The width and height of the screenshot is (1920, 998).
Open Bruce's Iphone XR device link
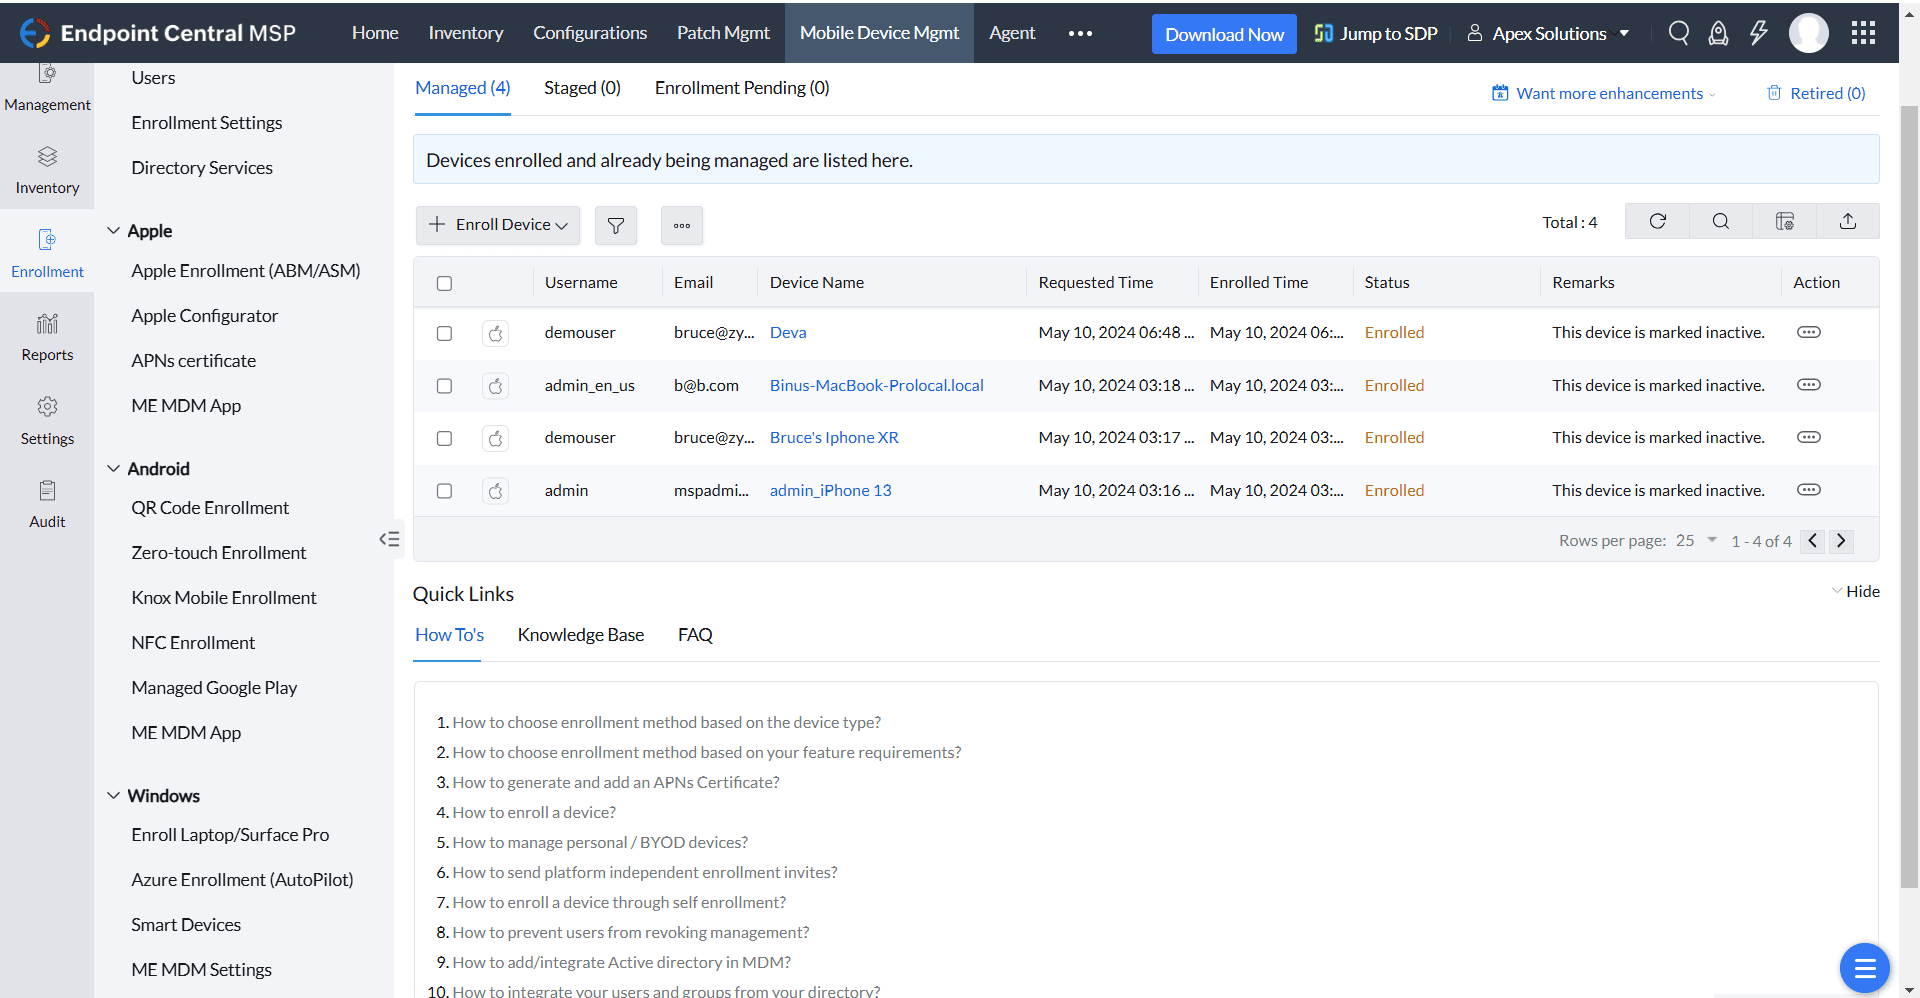pyautogui.click(x=834, y=438)
